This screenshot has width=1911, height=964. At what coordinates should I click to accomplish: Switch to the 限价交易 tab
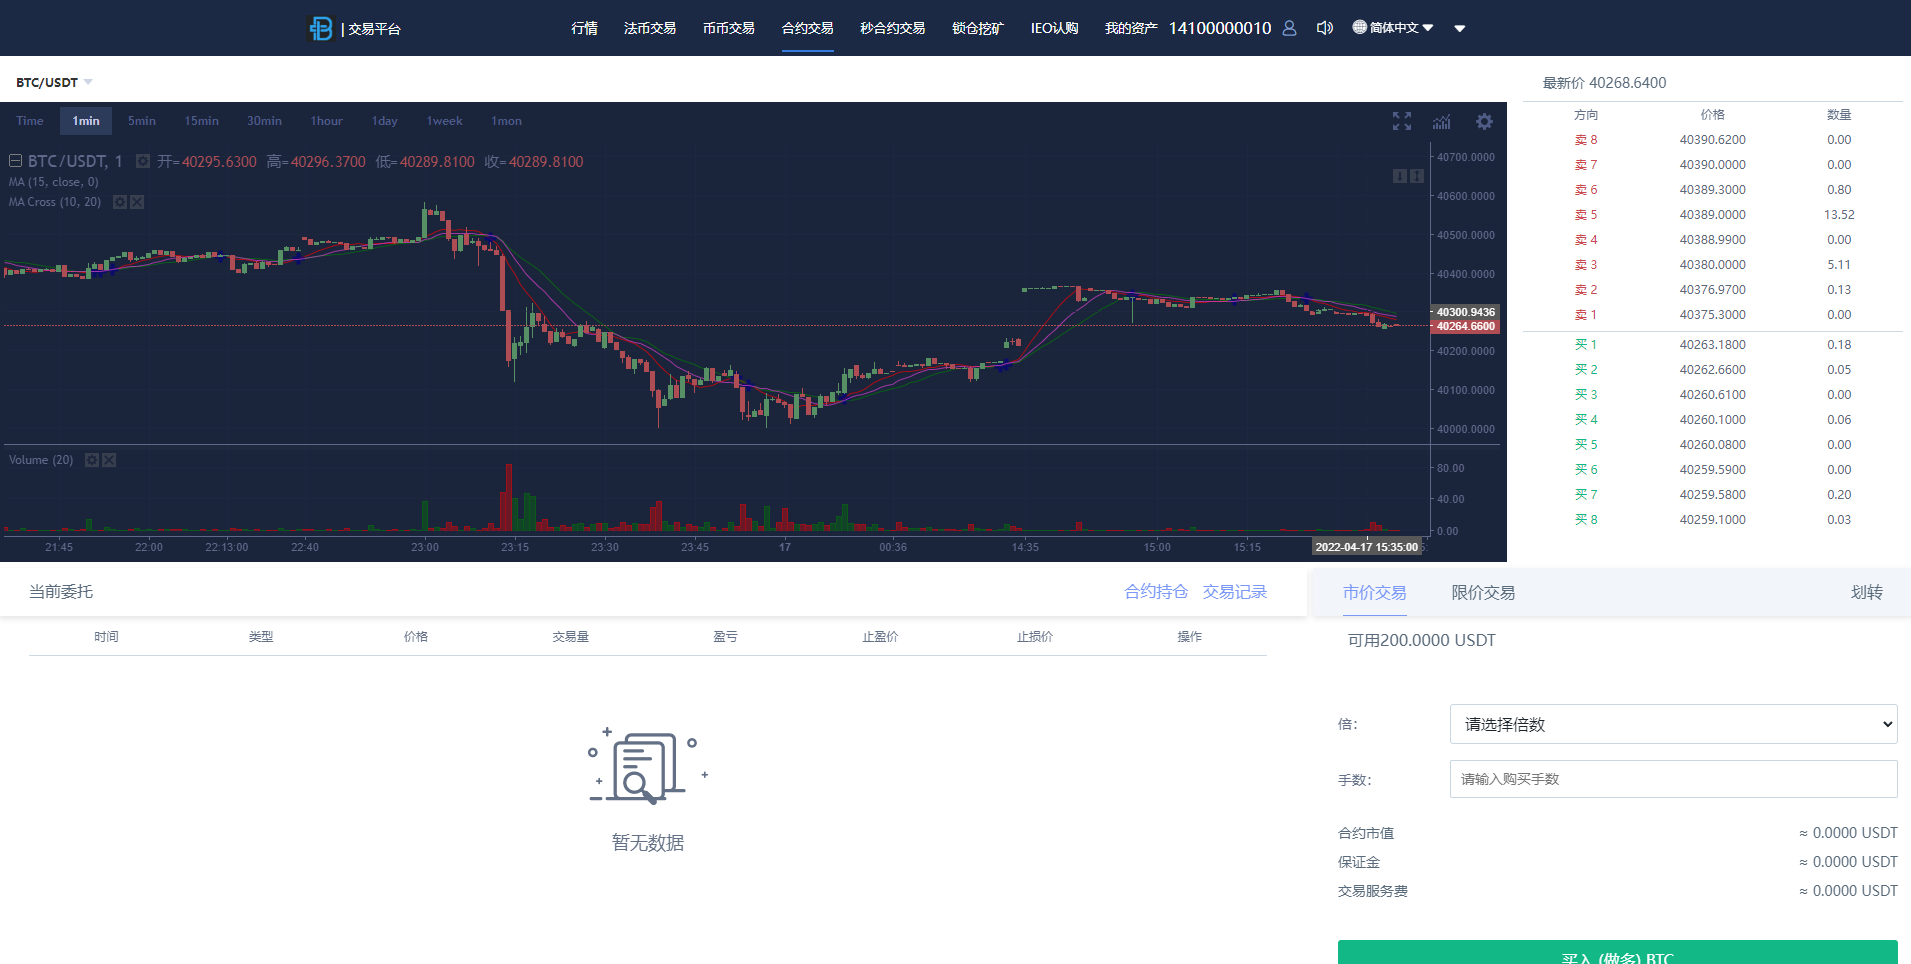(1484, 592)
